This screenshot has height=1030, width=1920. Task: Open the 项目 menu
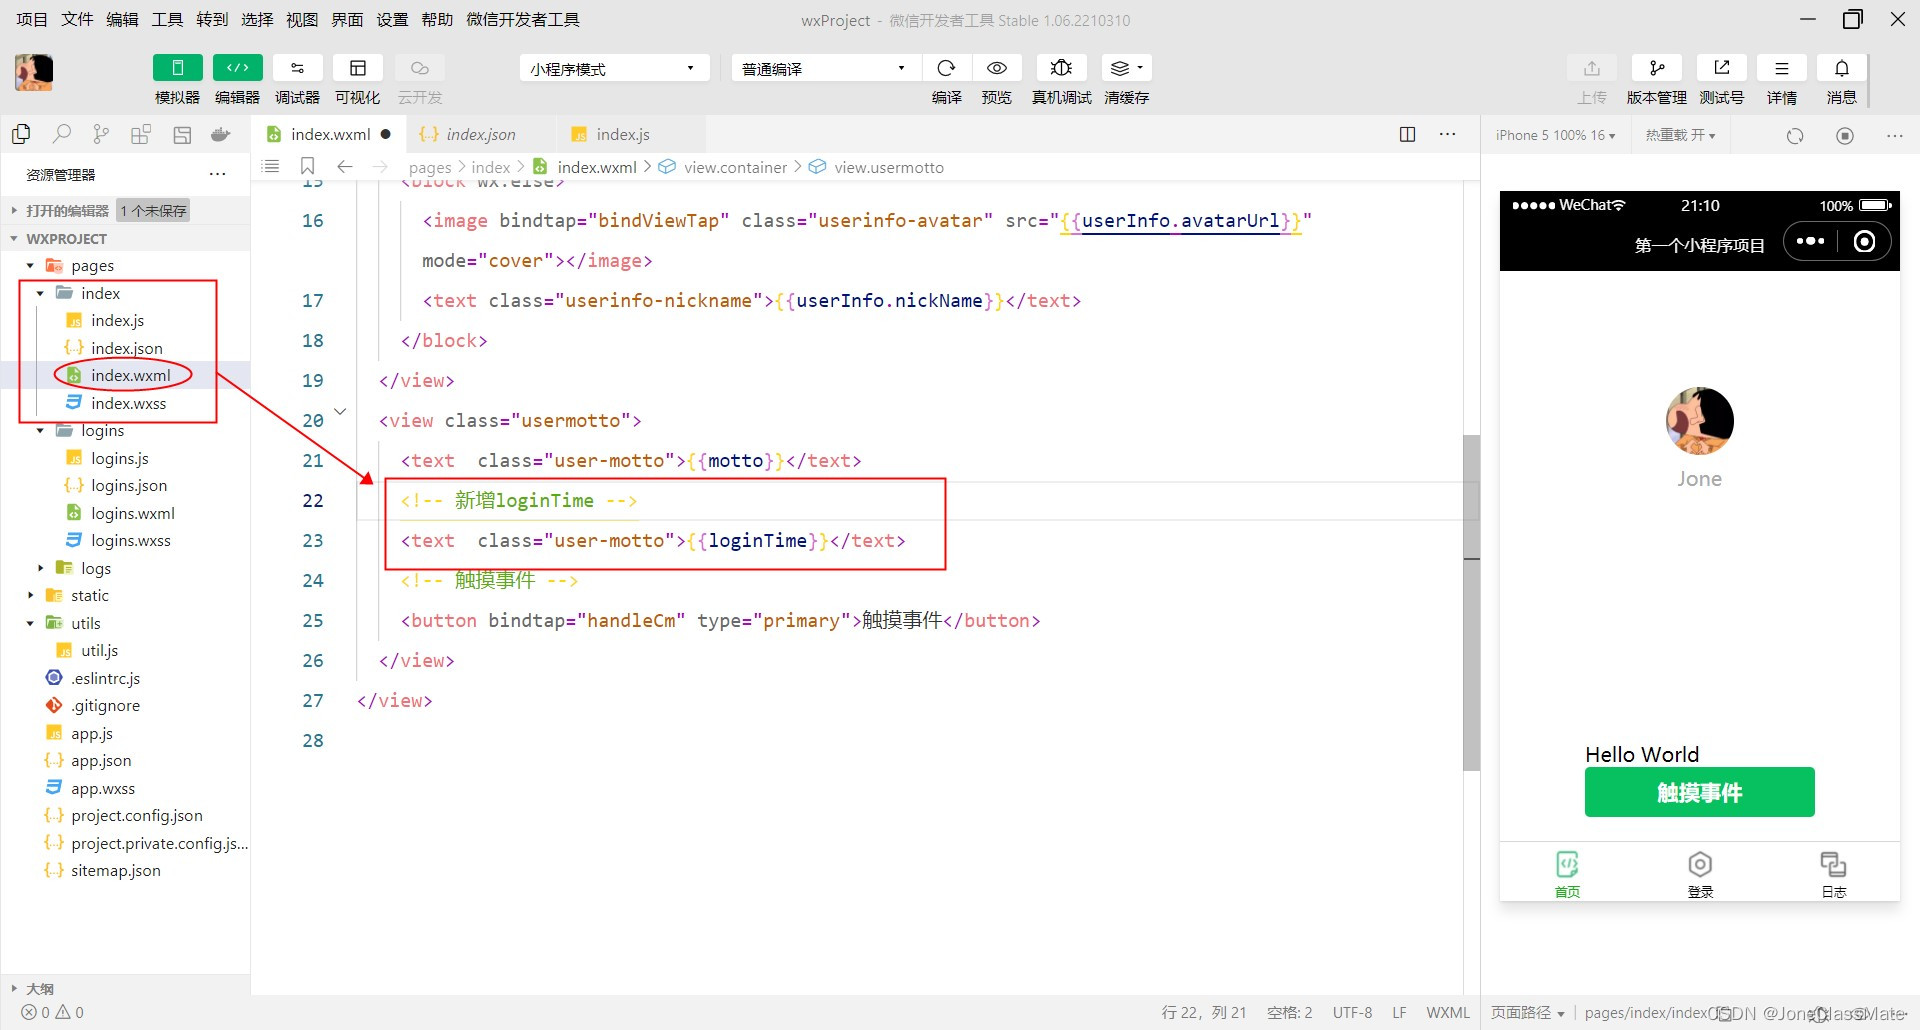pyautogui.click(x=32, y=19)
